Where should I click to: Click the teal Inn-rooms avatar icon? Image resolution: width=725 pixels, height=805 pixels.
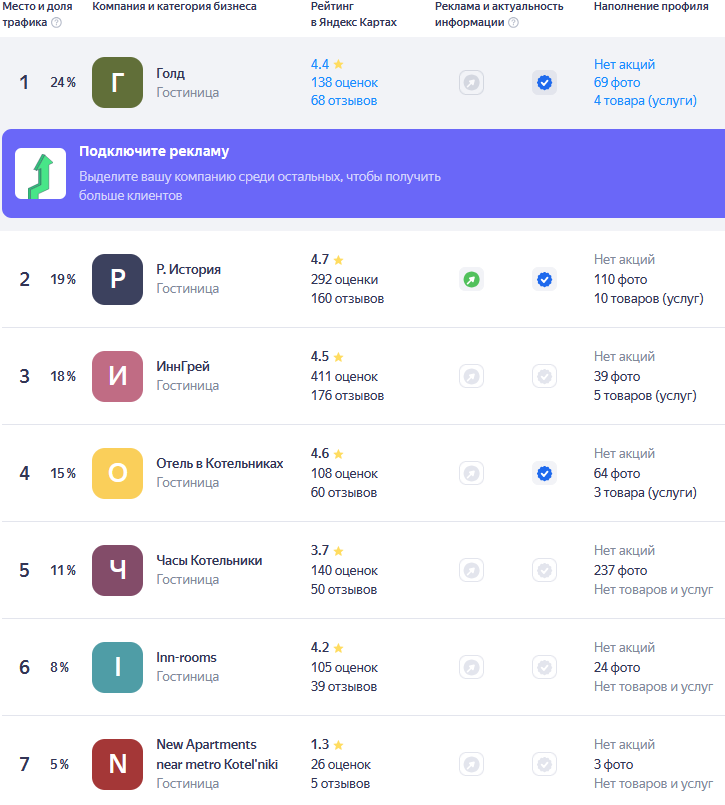tap(118, 667)
